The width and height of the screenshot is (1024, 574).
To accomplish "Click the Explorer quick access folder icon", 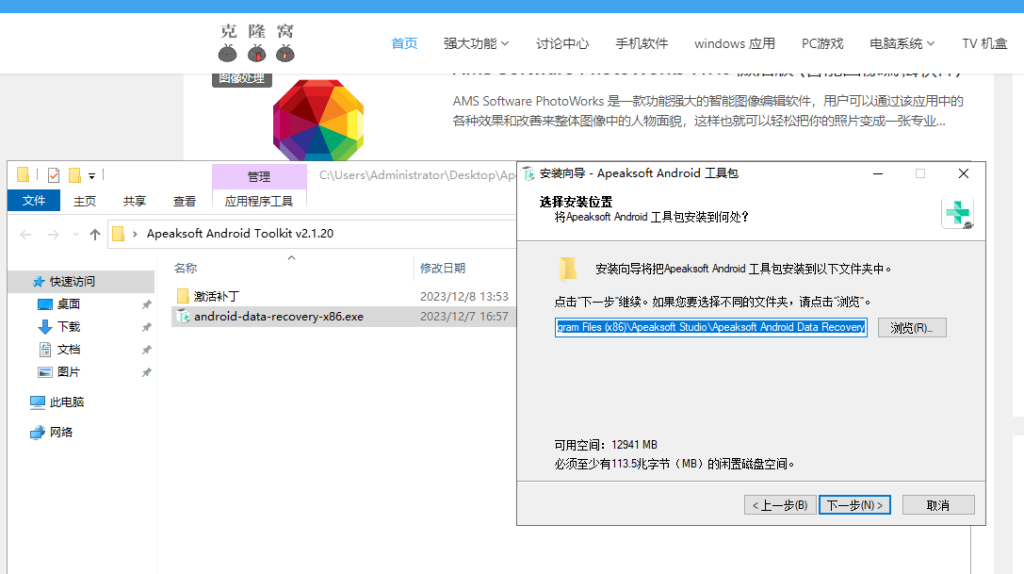I will pyautogui.click(x=23, y=174).
